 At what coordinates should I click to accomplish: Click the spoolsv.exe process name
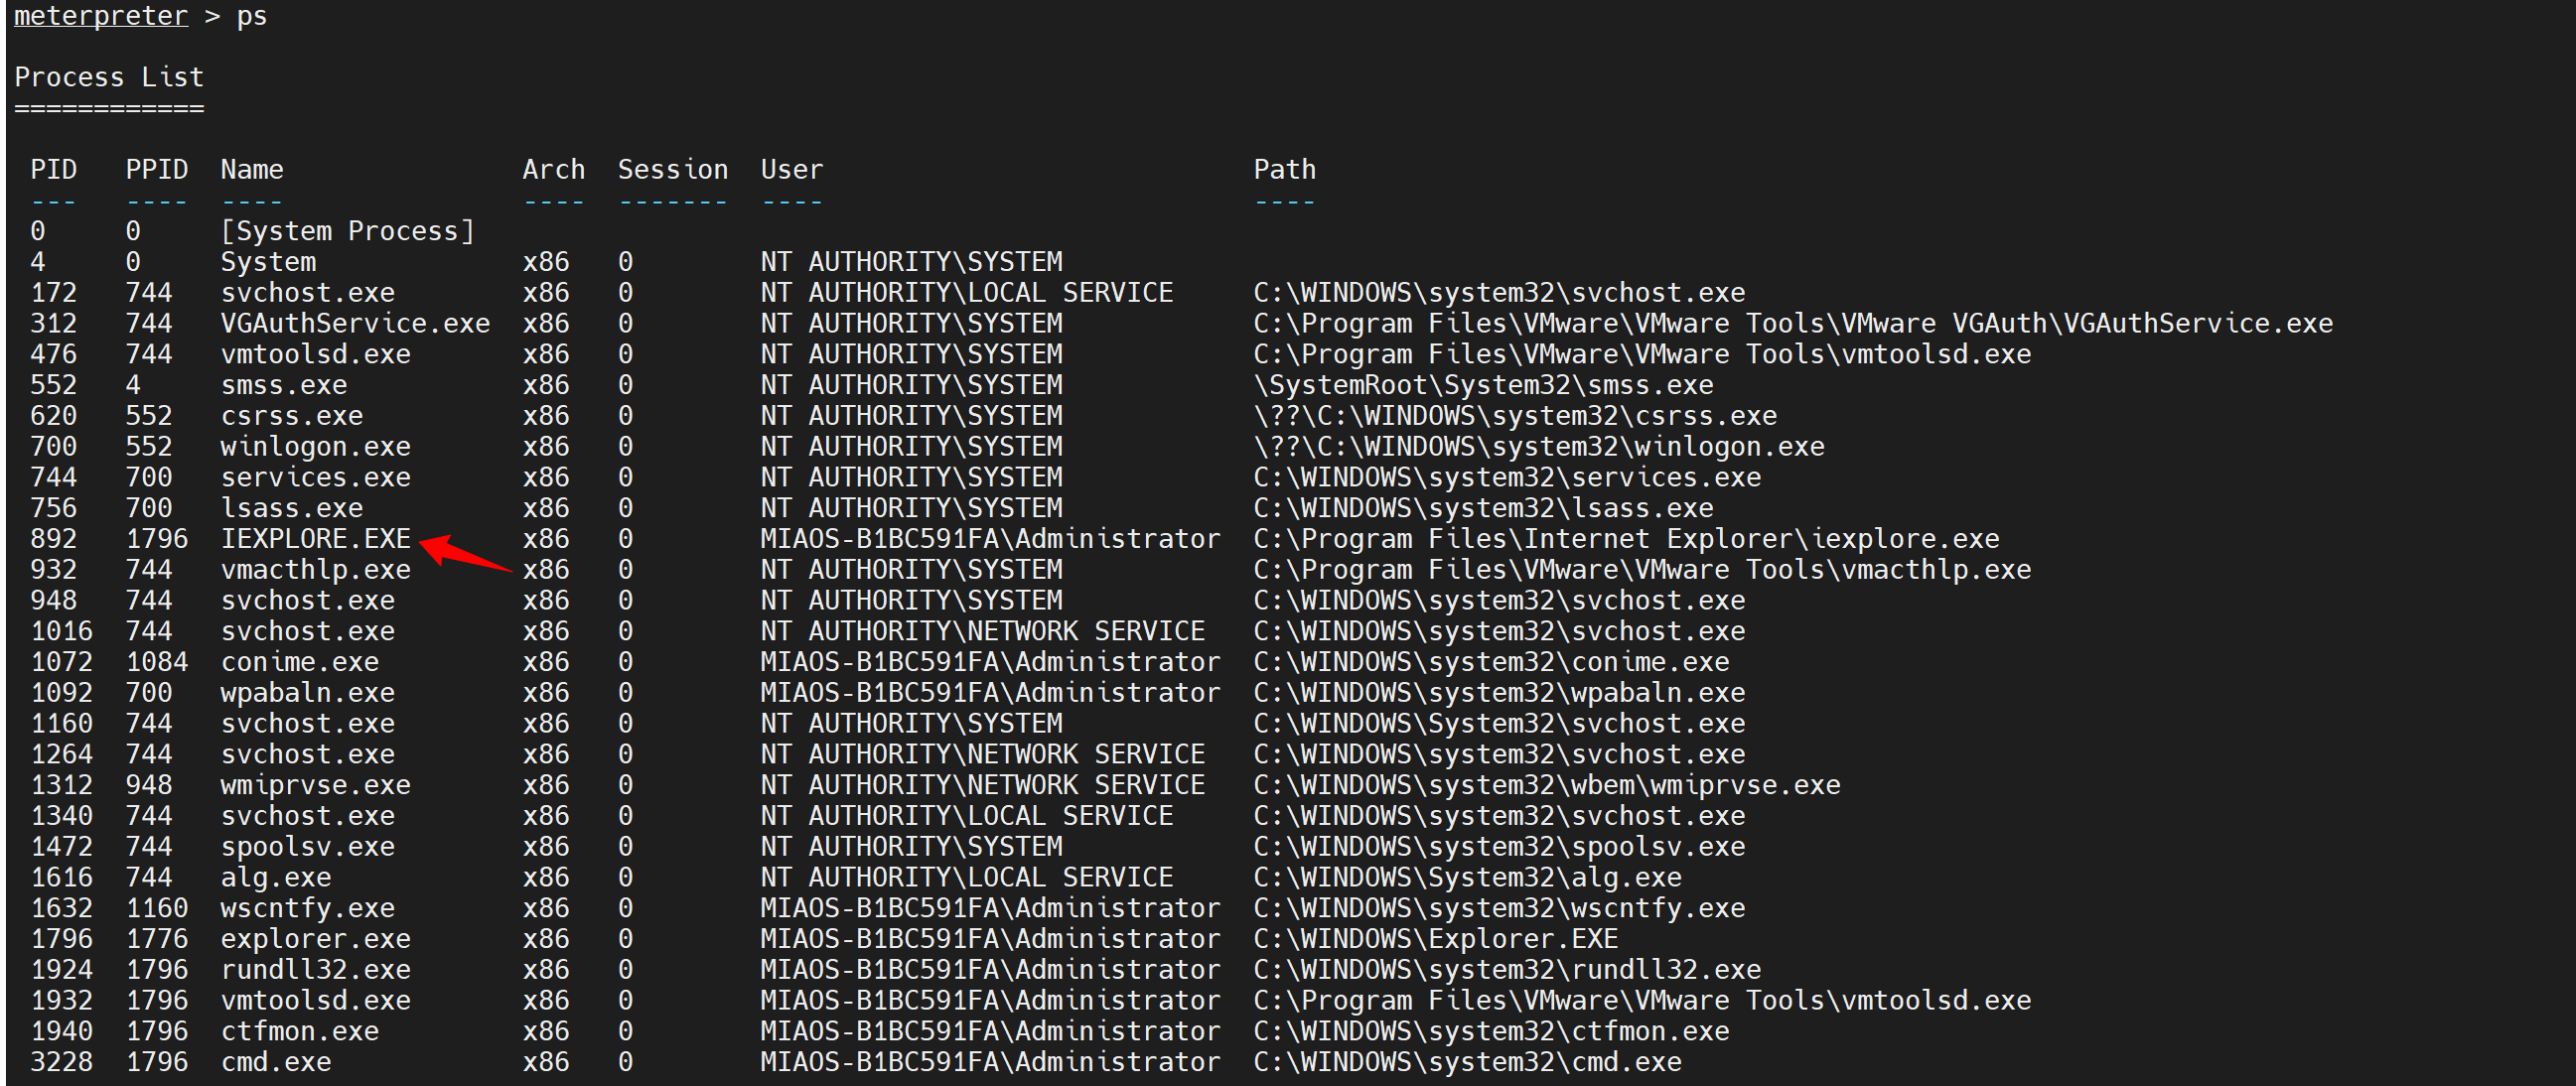coord(307,846)
